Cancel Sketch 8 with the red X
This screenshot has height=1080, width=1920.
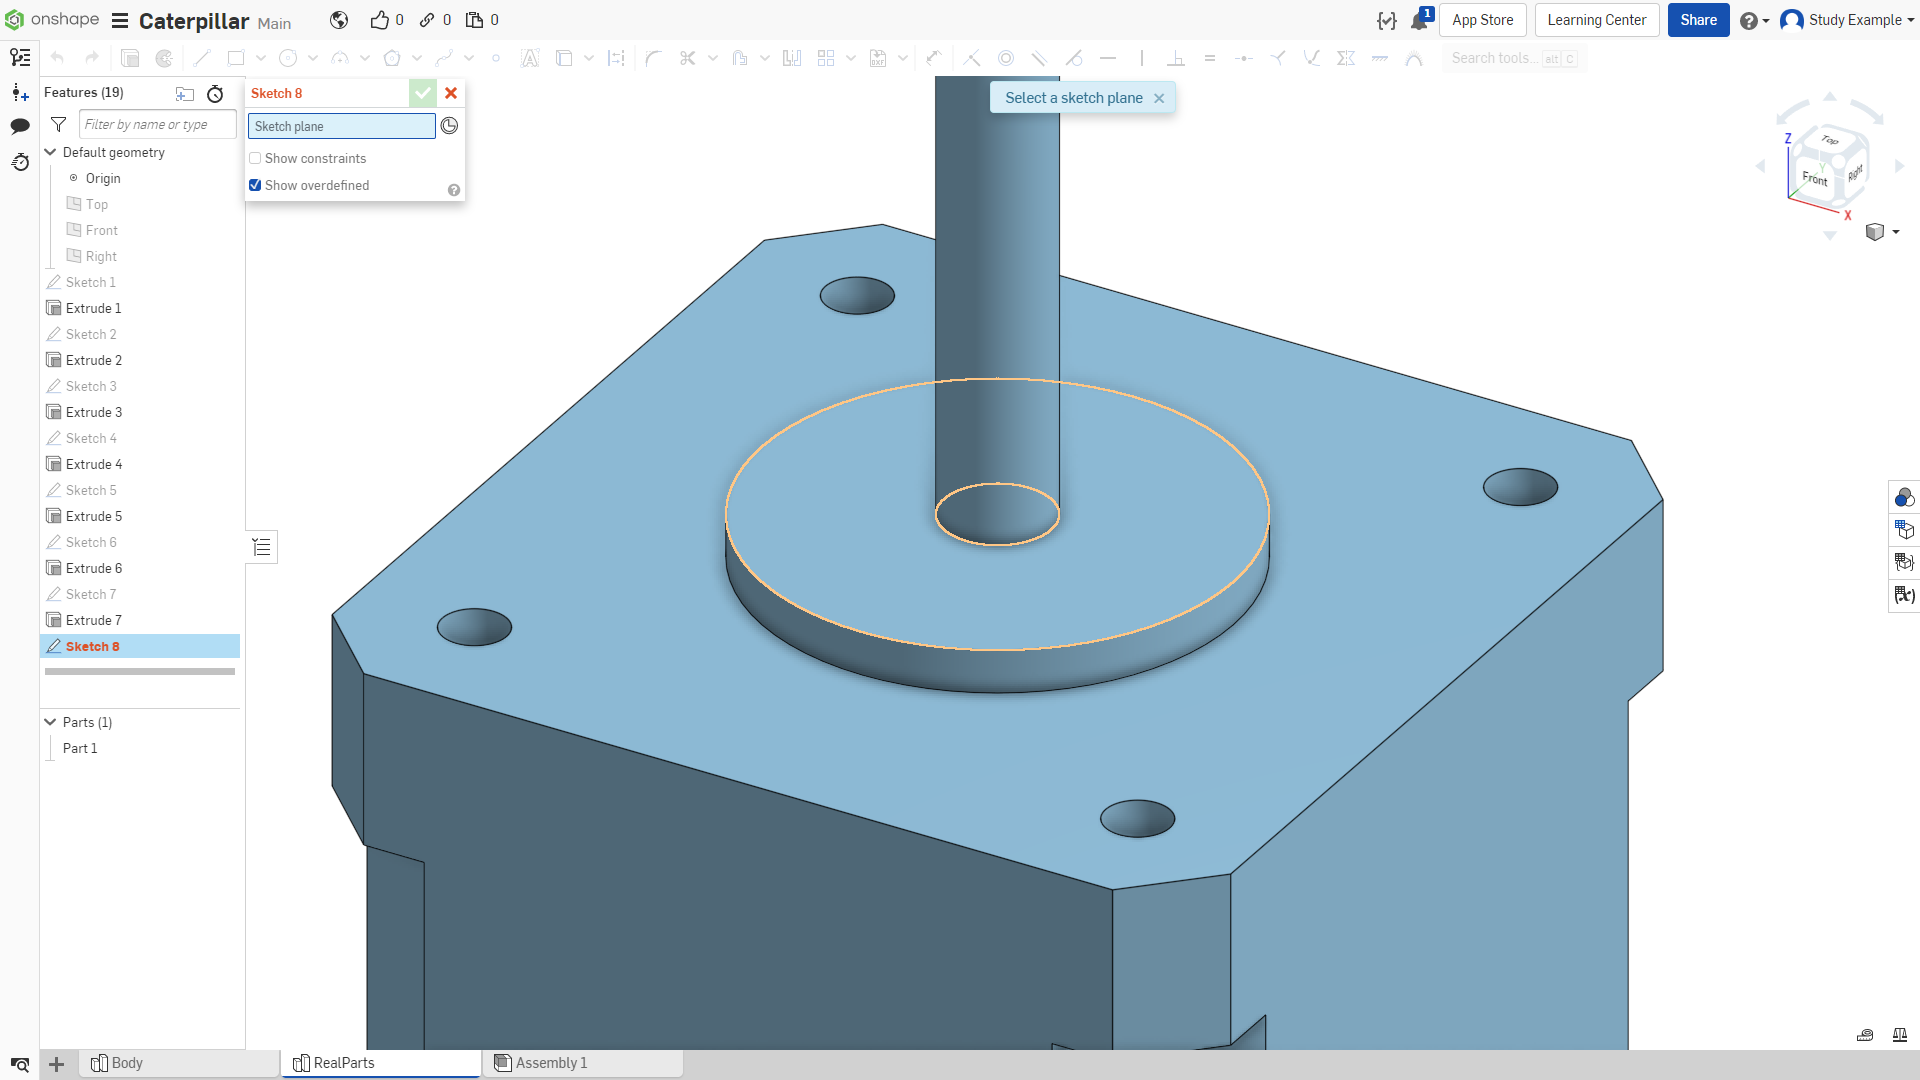click(x=451, y=93)
